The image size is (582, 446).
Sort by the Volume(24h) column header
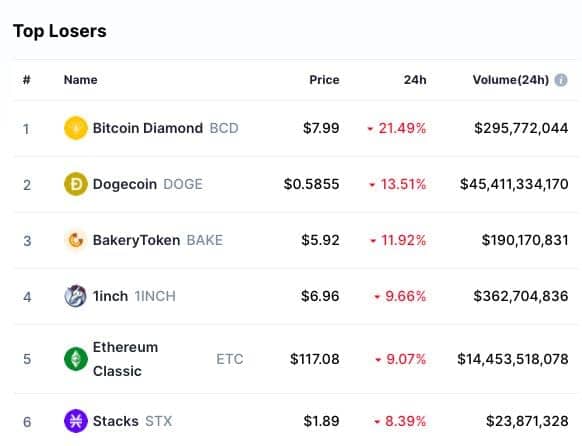511,80
